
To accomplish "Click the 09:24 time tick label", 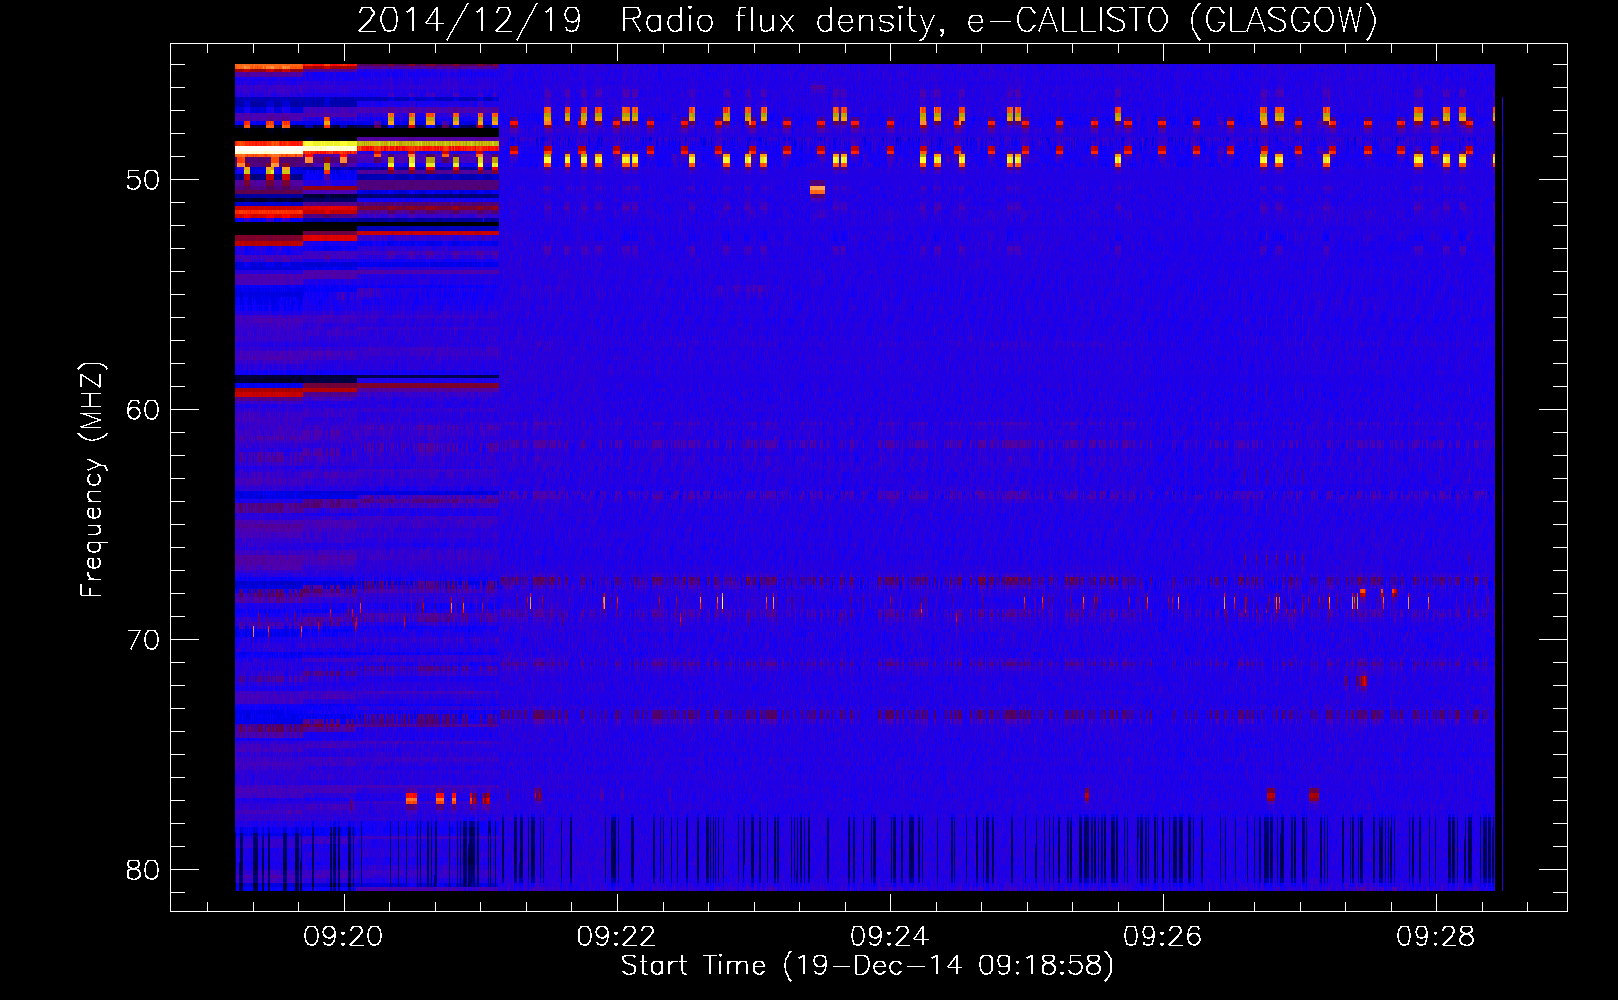I will click(890, 937).
